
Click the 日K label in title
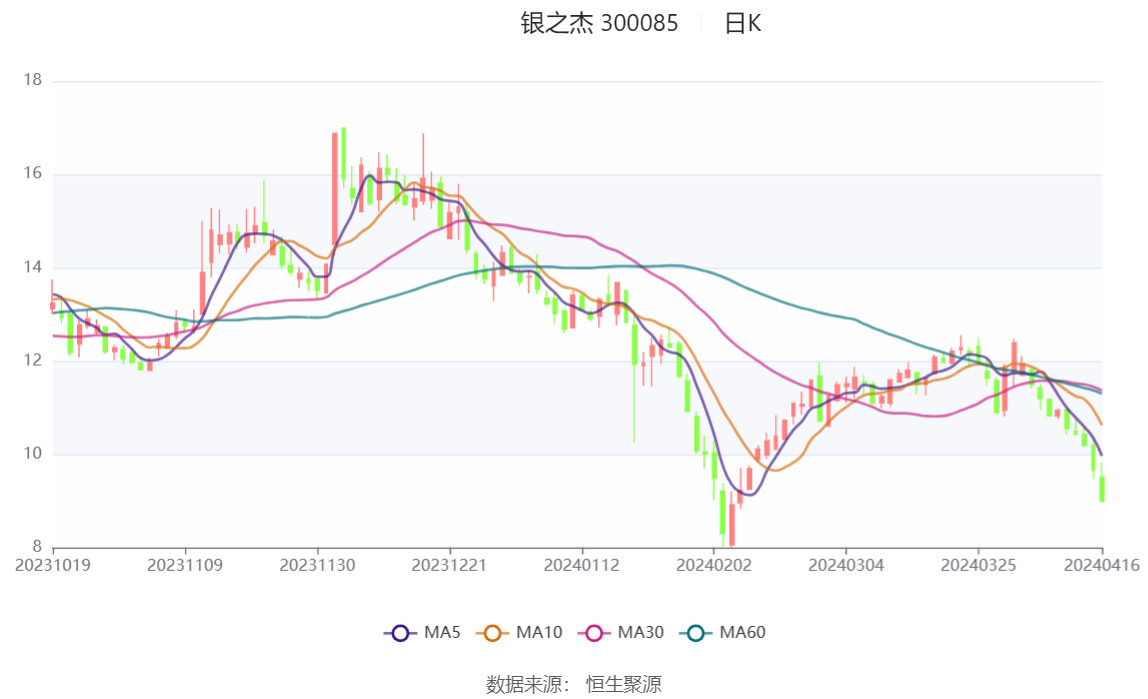coord(742,23)
